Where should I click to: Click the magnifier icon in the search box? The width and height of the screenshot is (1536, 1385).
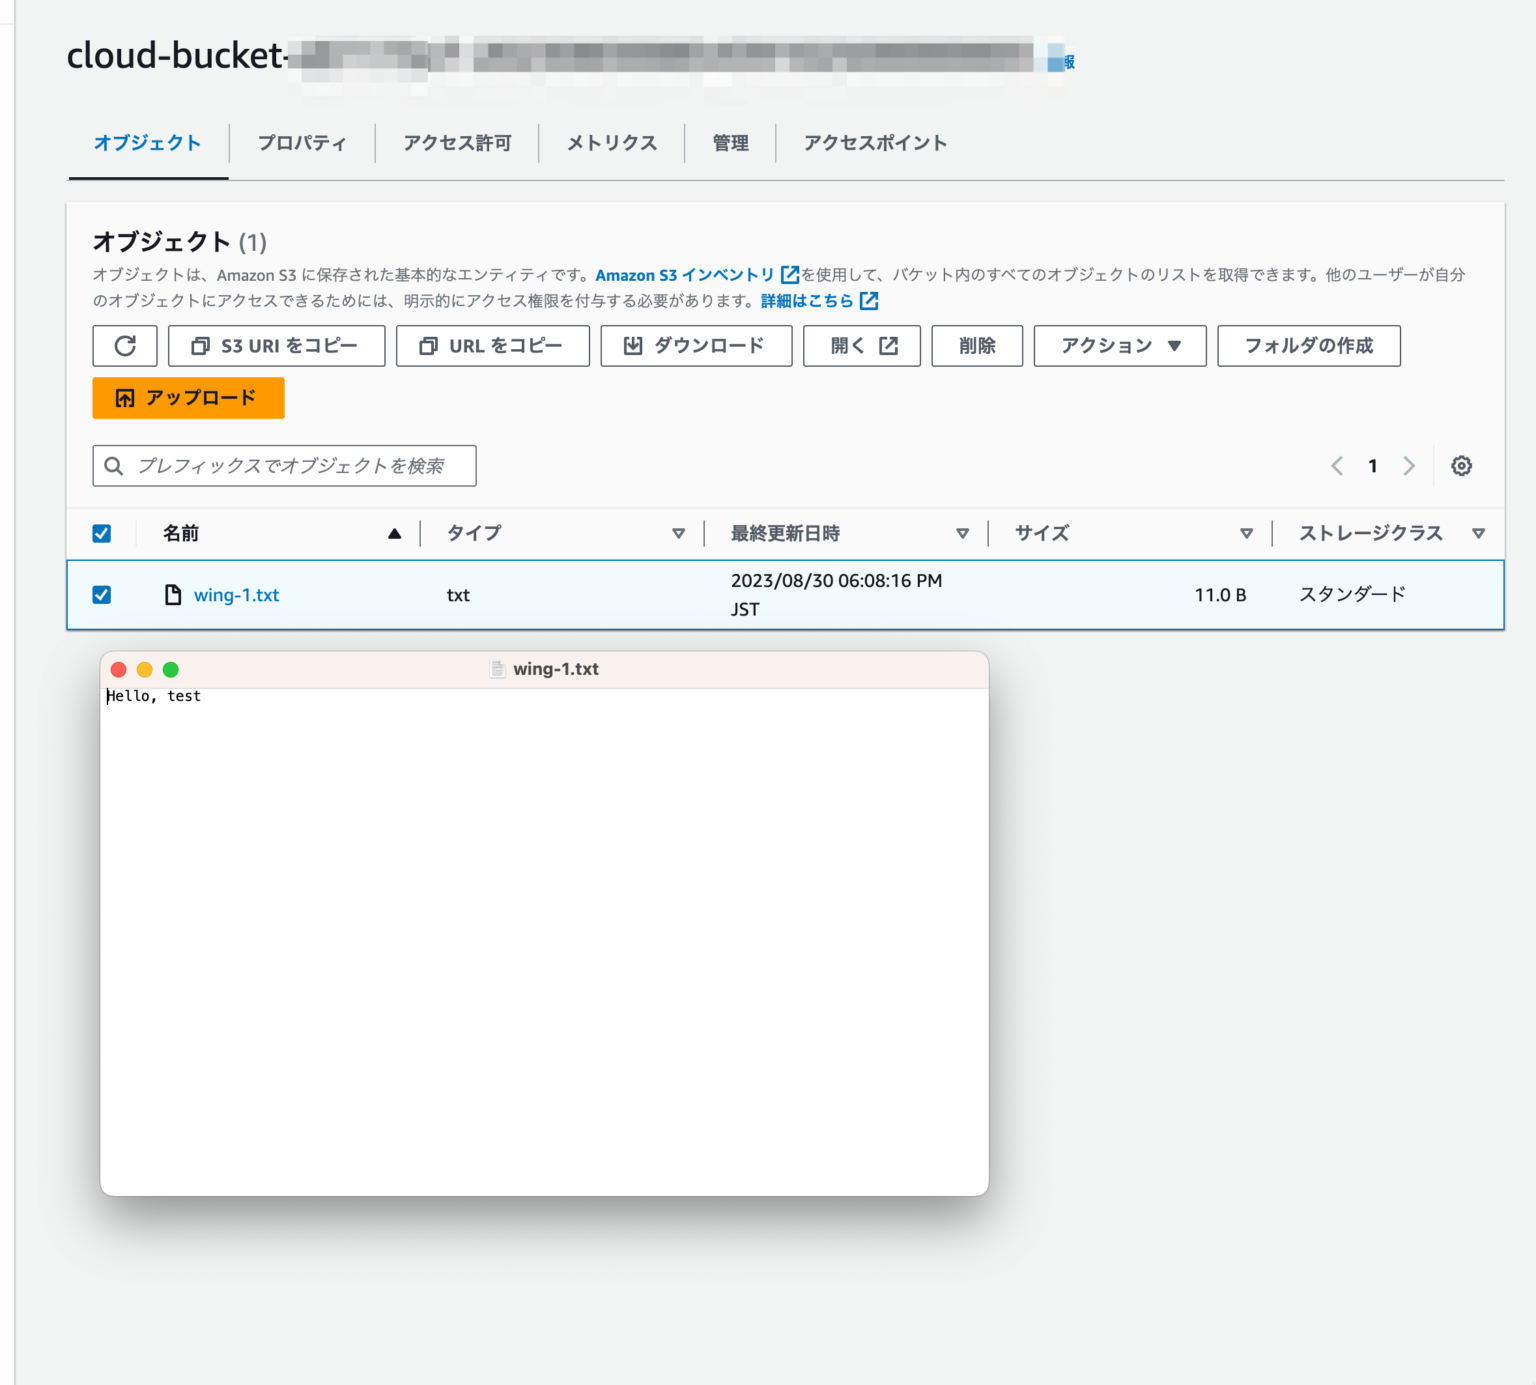click(113, 465)
